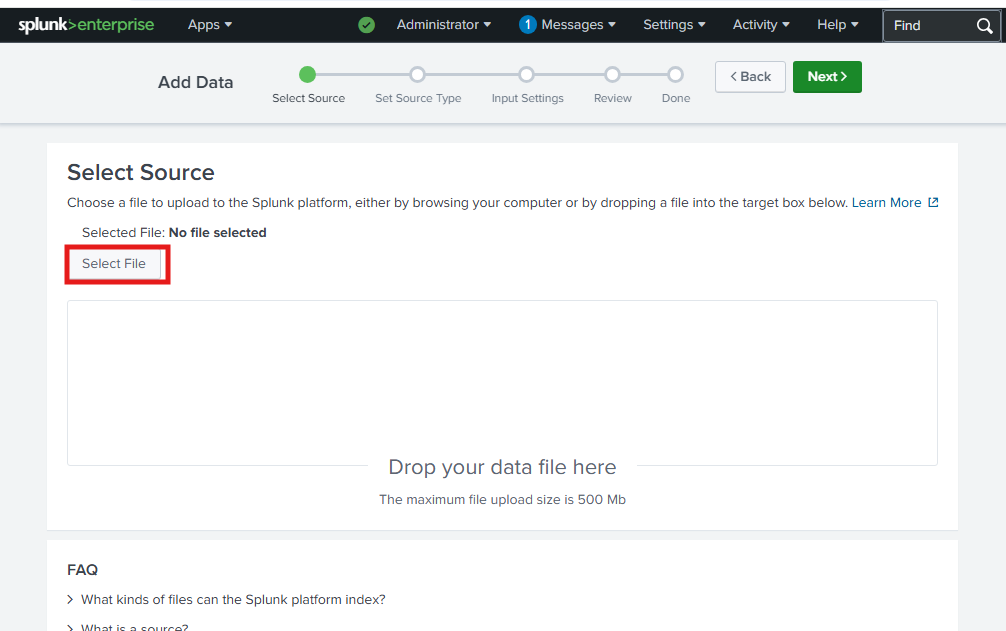Expand the file types FAQ question
Screen dimensions: 1006x631
(233, 600)
